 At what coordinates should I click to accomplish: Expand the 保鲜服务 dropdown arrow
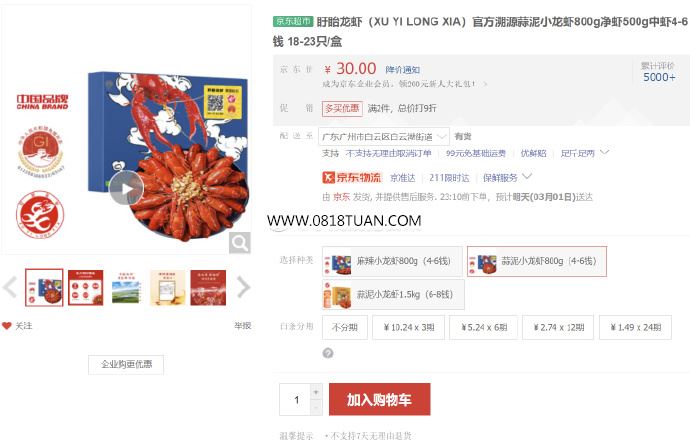[527, 176]
